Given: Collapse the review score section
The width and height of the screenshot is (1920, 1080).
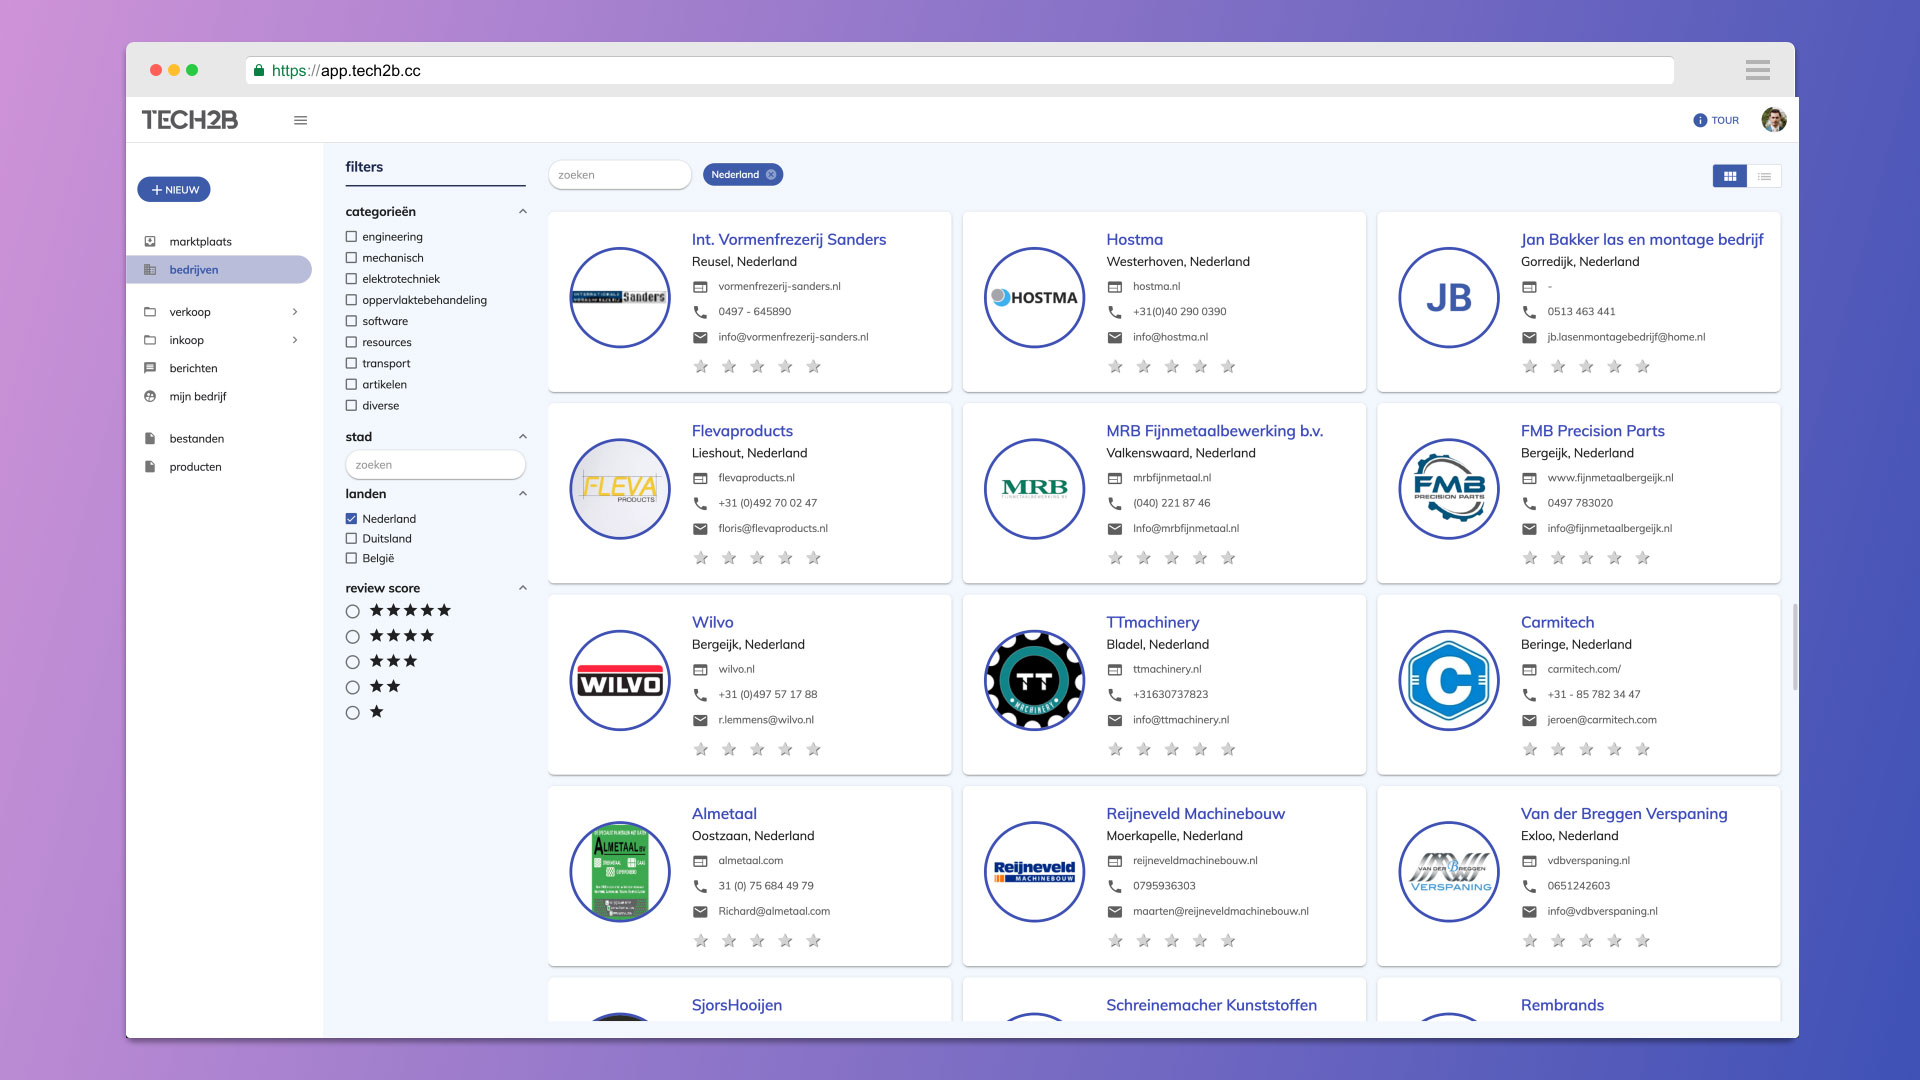Looking at the screenshot, I should click(522, 588).
